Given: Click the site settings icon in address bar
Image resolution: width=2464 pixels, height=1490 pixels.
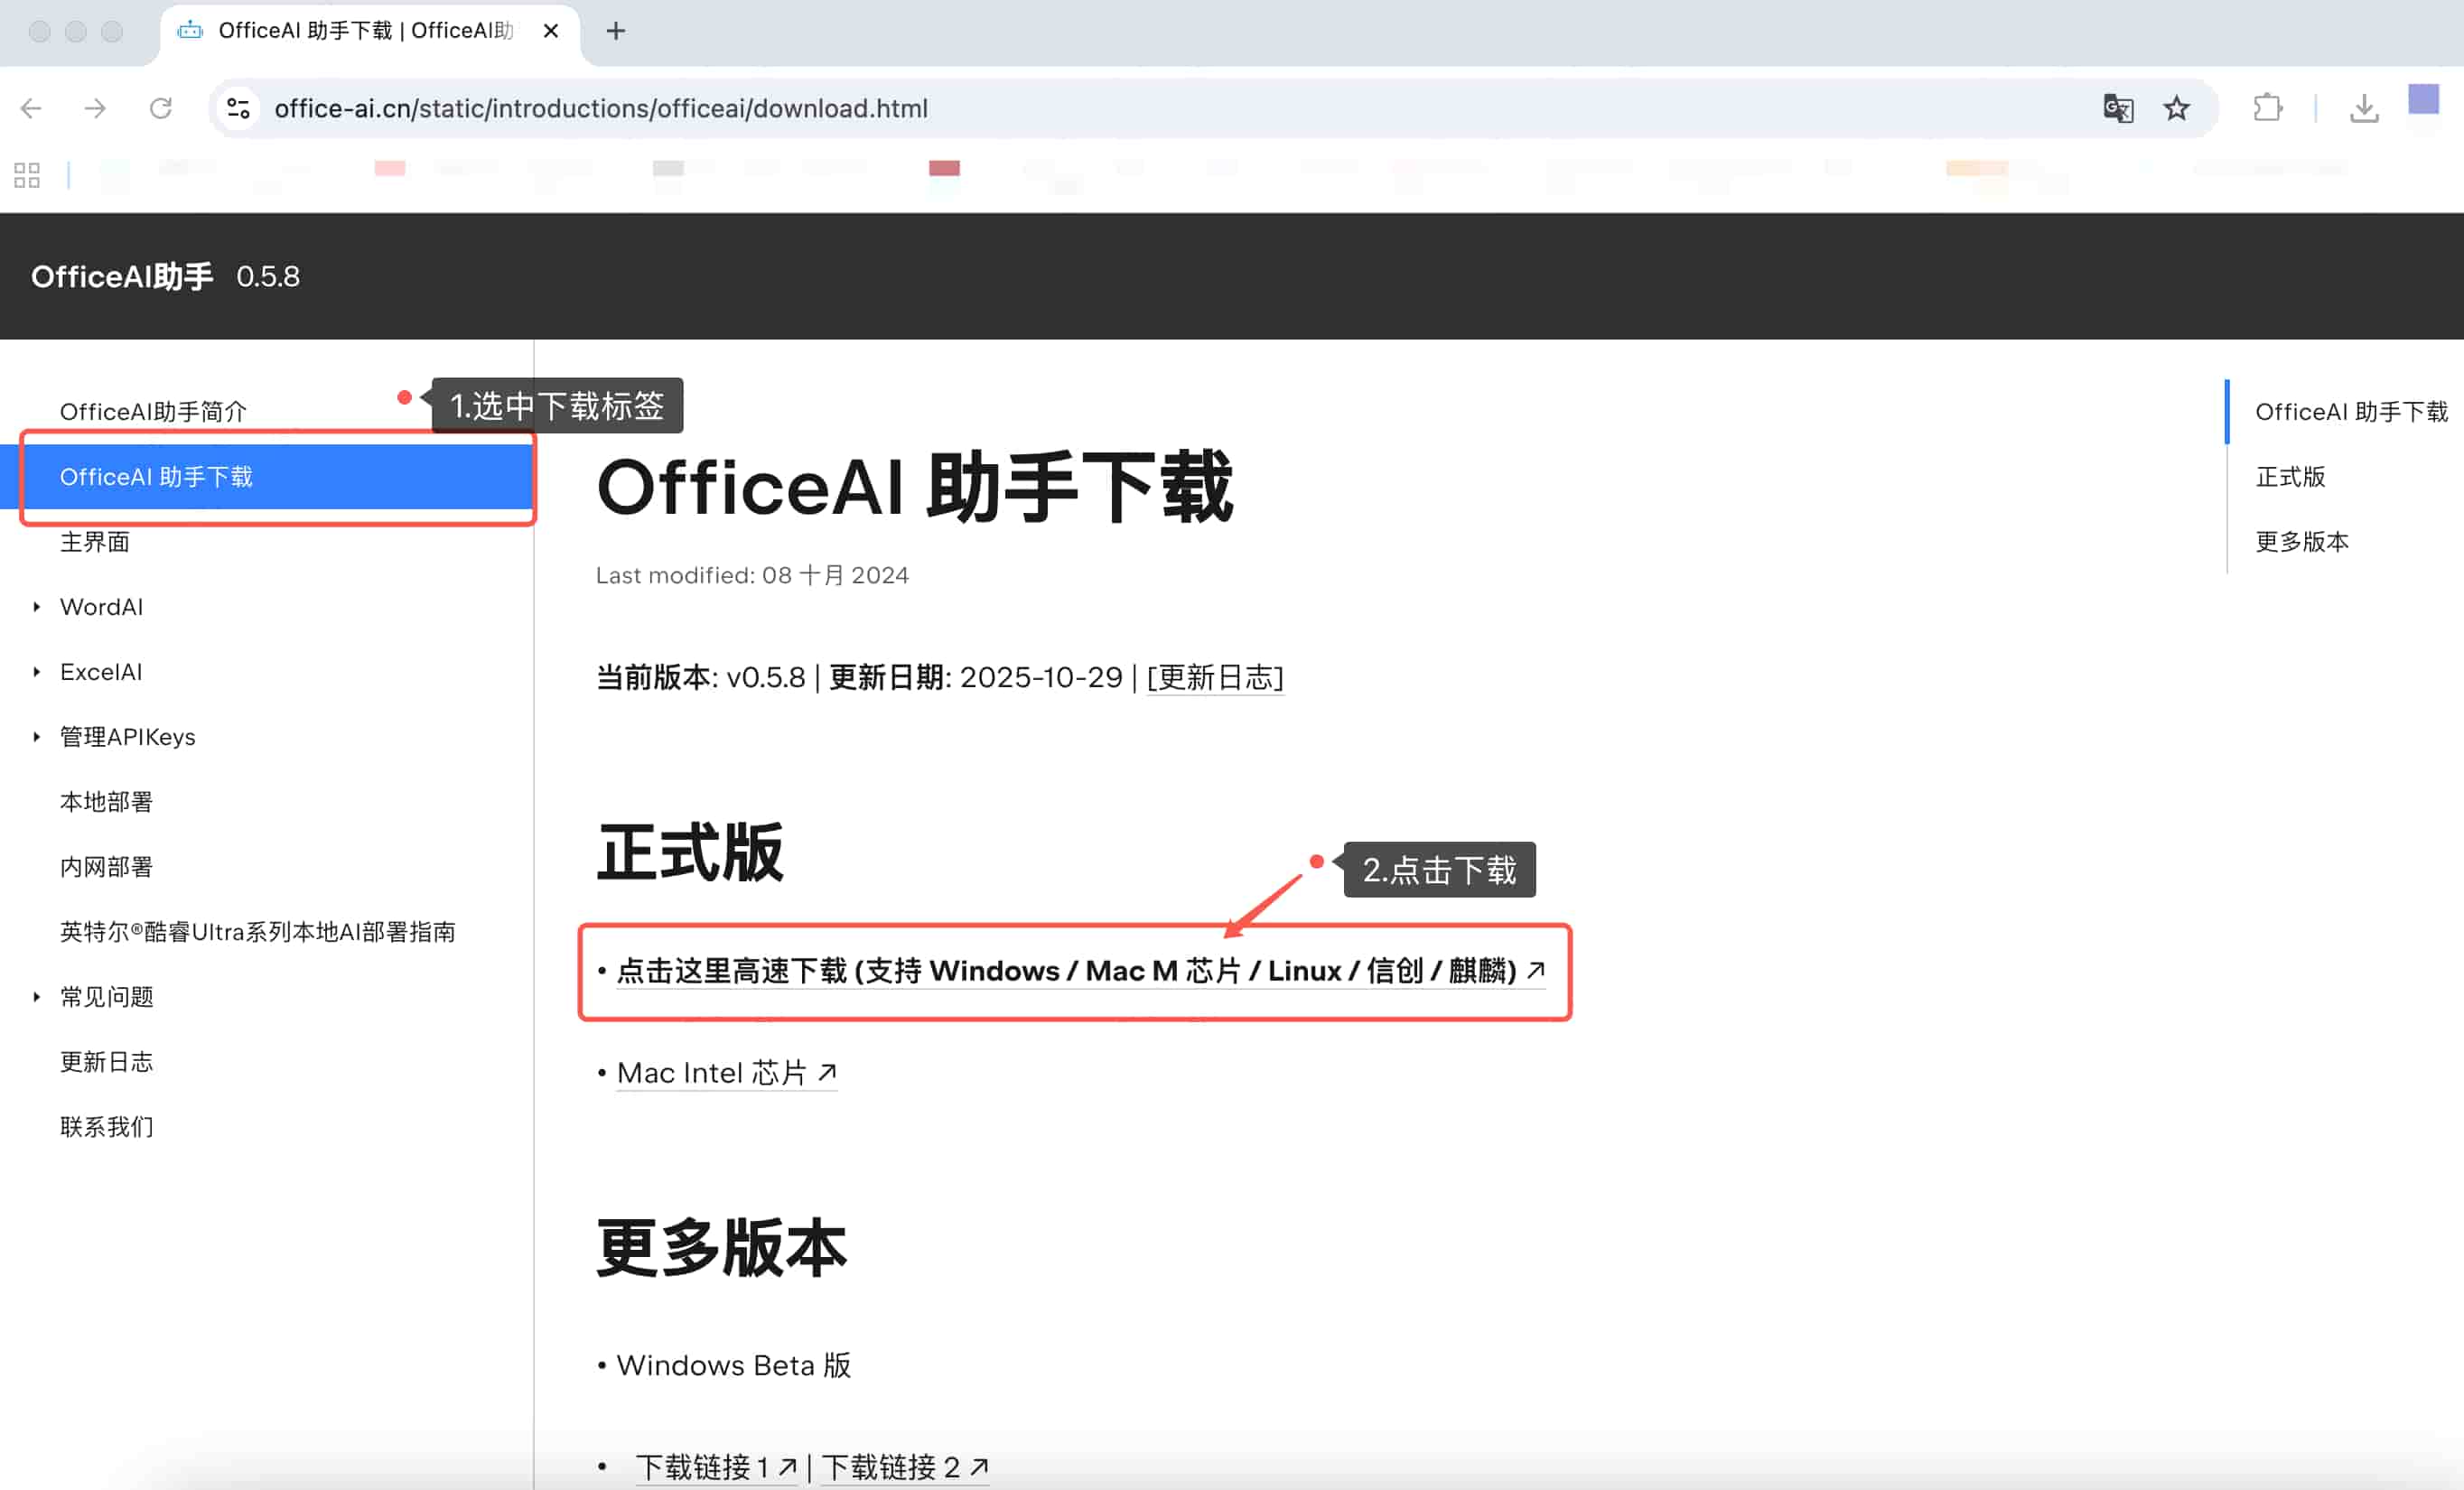Looking at the screenshot, I should coord(237,108).
